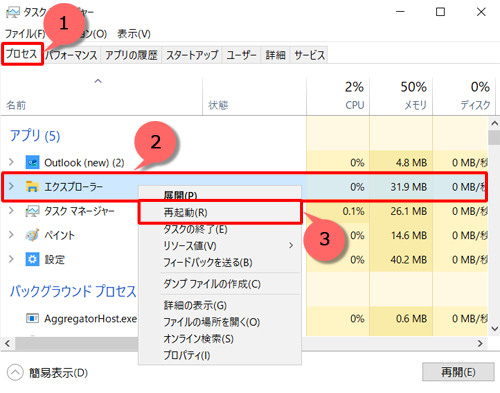Click the 簡易表示(D) link
The width and height of the screenshot is (500, 393).
(58, 373)
